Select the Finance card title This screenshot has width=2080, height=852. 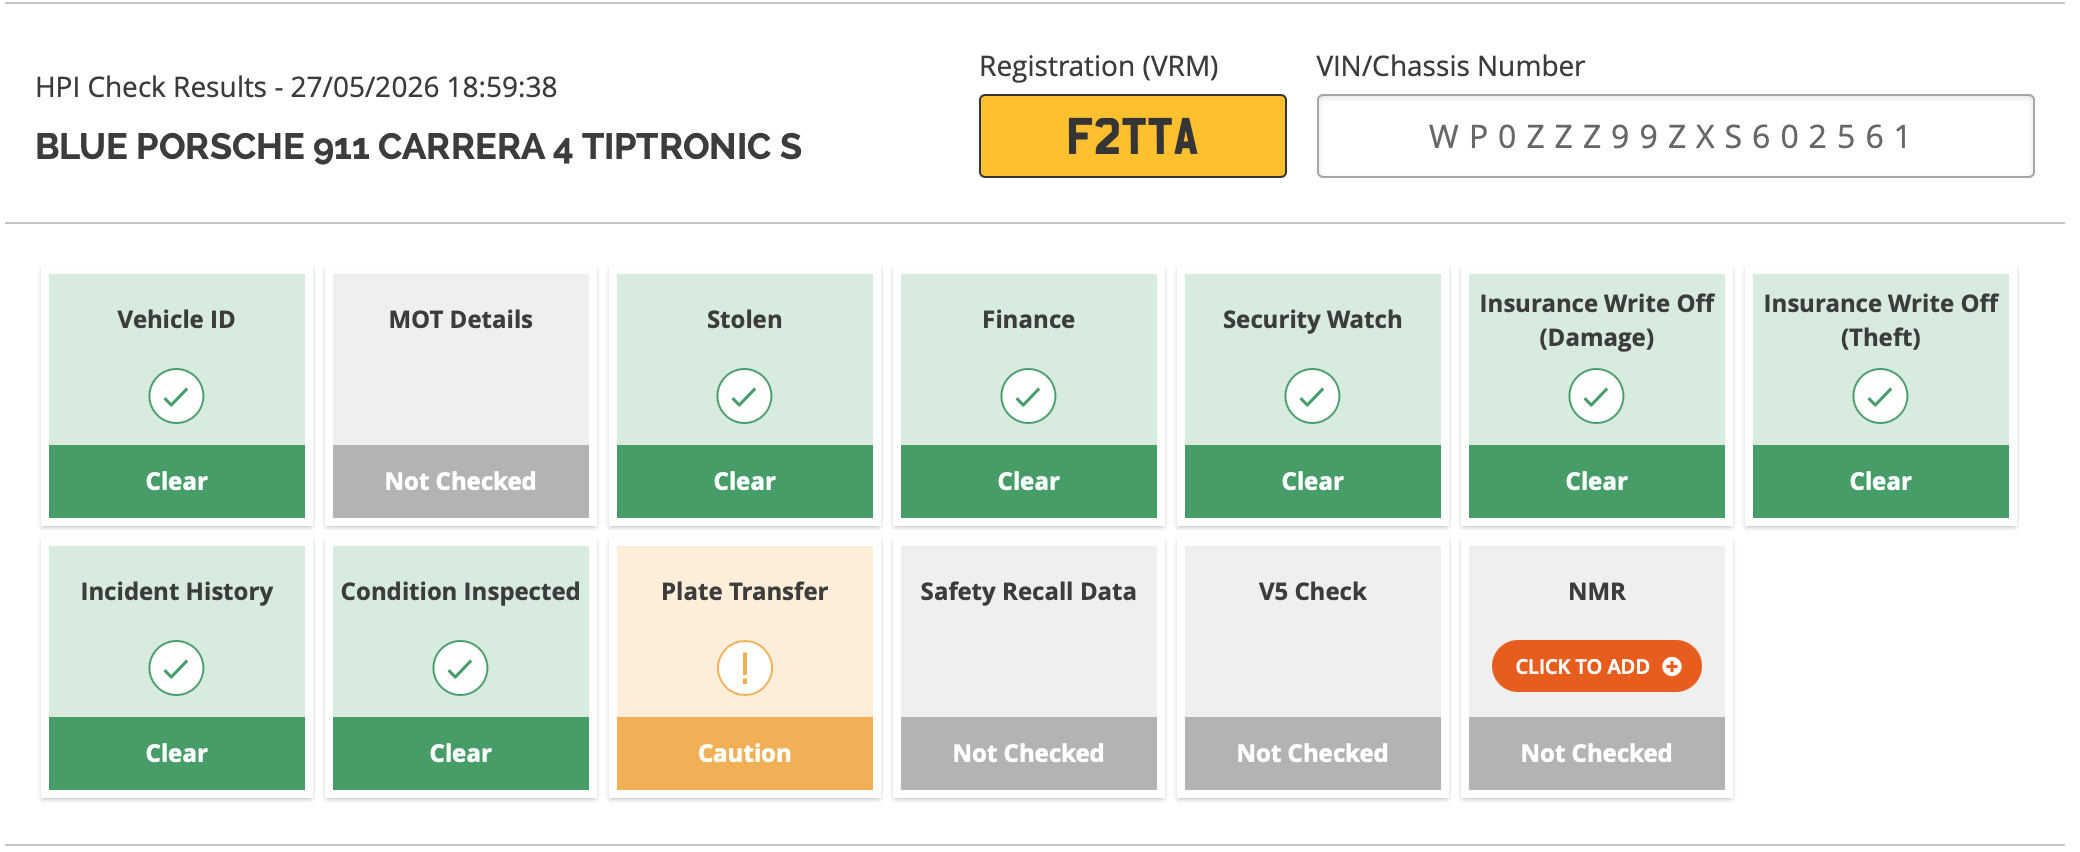click(x=1029, y=320)
